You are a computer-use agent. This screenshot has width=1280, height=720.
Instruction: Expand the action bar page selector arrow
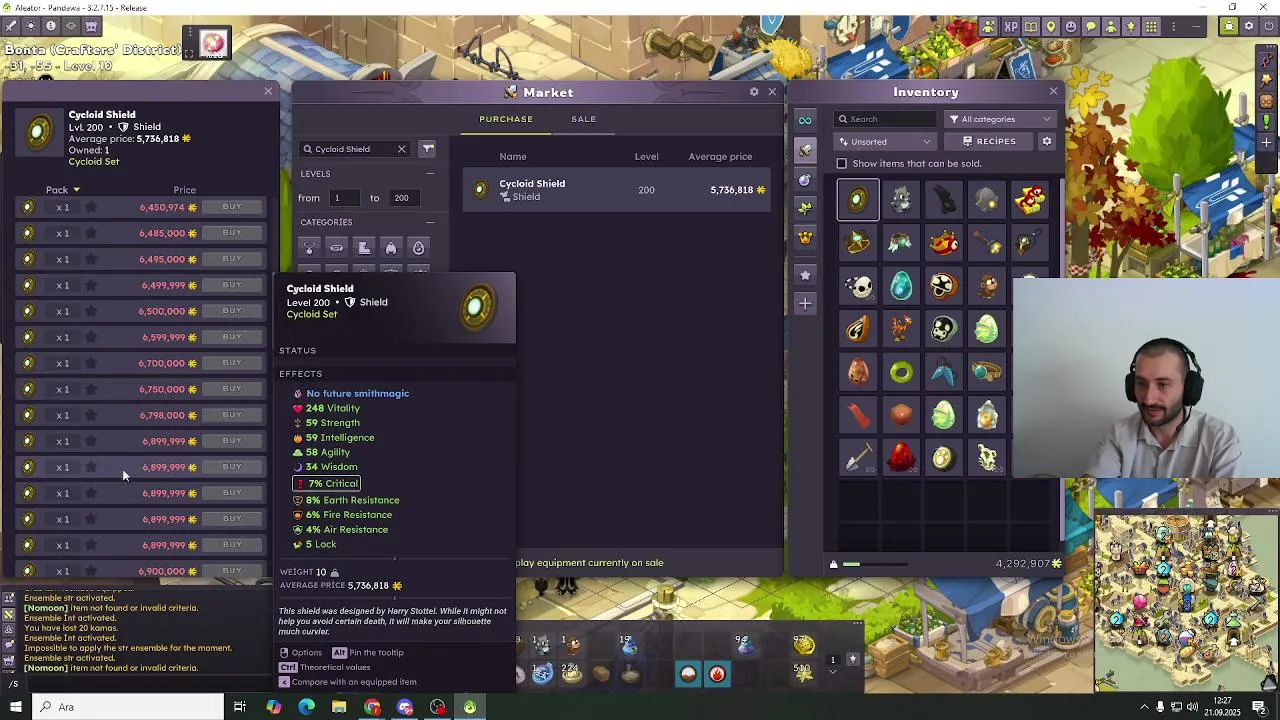(832, 672)
